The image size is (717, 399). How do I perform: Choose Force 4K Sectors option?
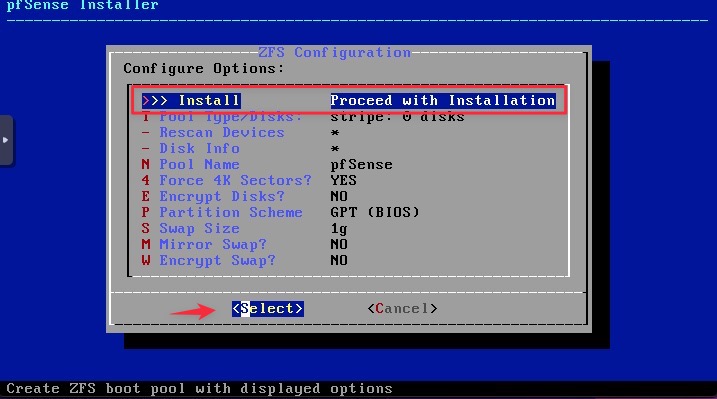click(x=227, y=181)
